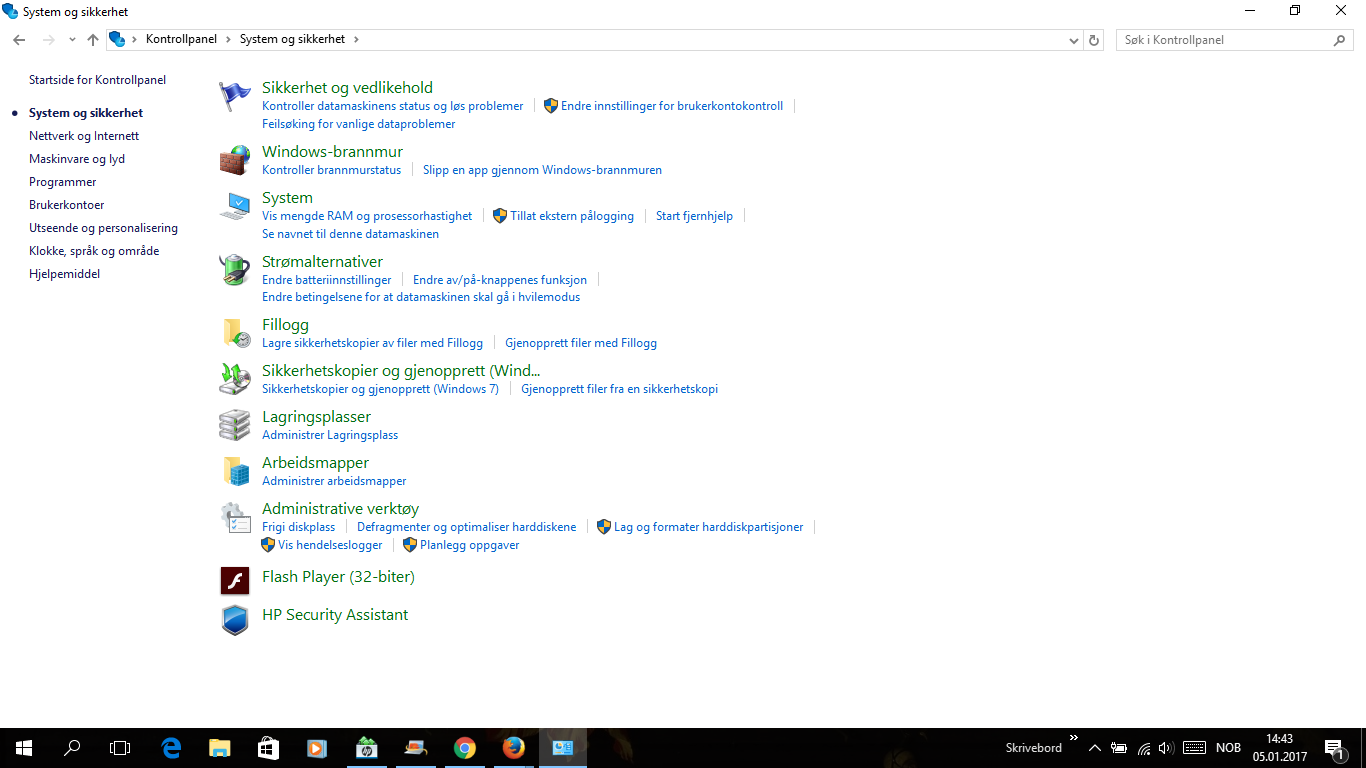
Task: Launch Microsoft Edge from taskbar
Action: coord(171,748)
